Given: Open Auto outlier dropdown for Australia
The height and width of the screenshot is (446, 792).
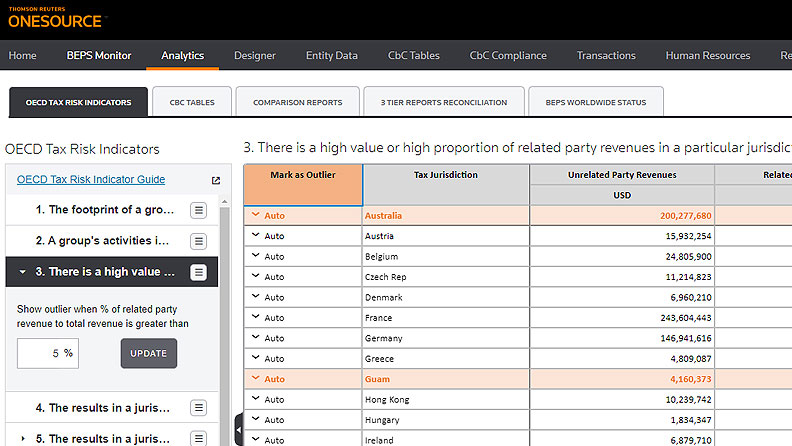Looking at the screenshot, I should (x=256, y=215).
